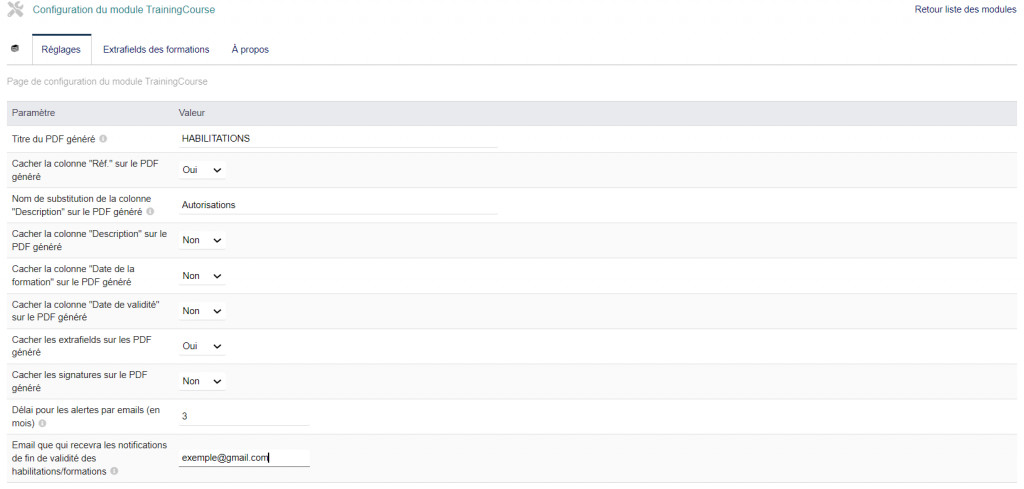Click the Autorisations substitution name field
This screenshot has height=489, width=1024.
click(338, 205)
